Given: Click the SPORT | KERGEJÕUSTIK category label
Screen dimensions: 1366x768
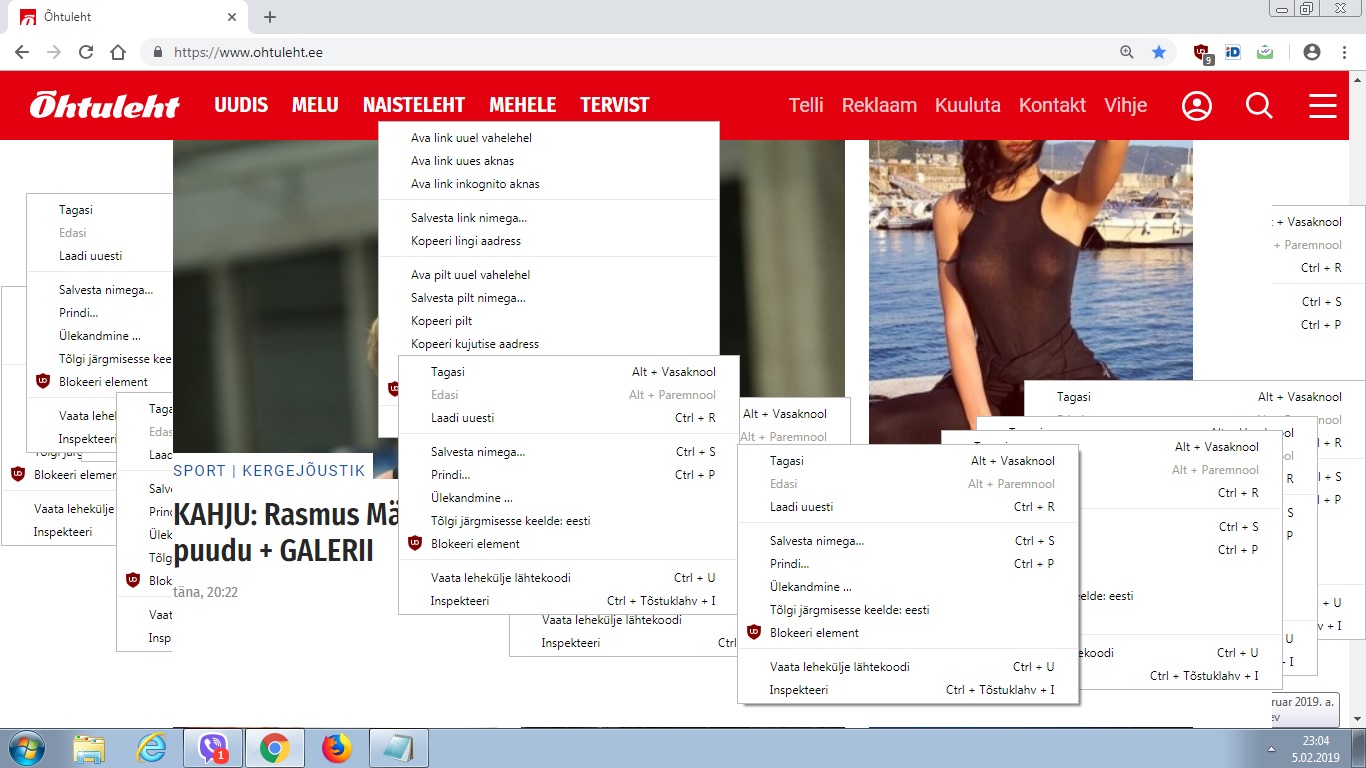Looking at the screenshot, I should coord(270,470).
